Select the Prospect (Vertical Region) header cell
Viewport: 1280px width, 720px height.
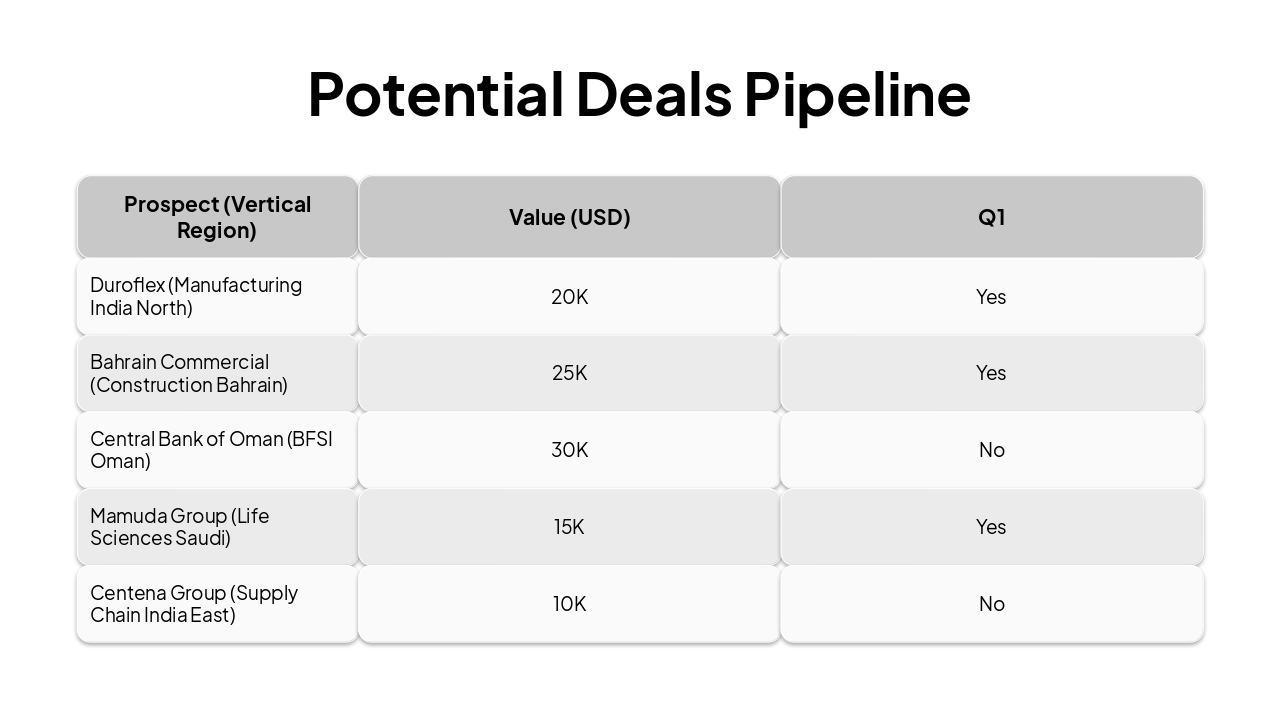(x=217, y=217)
